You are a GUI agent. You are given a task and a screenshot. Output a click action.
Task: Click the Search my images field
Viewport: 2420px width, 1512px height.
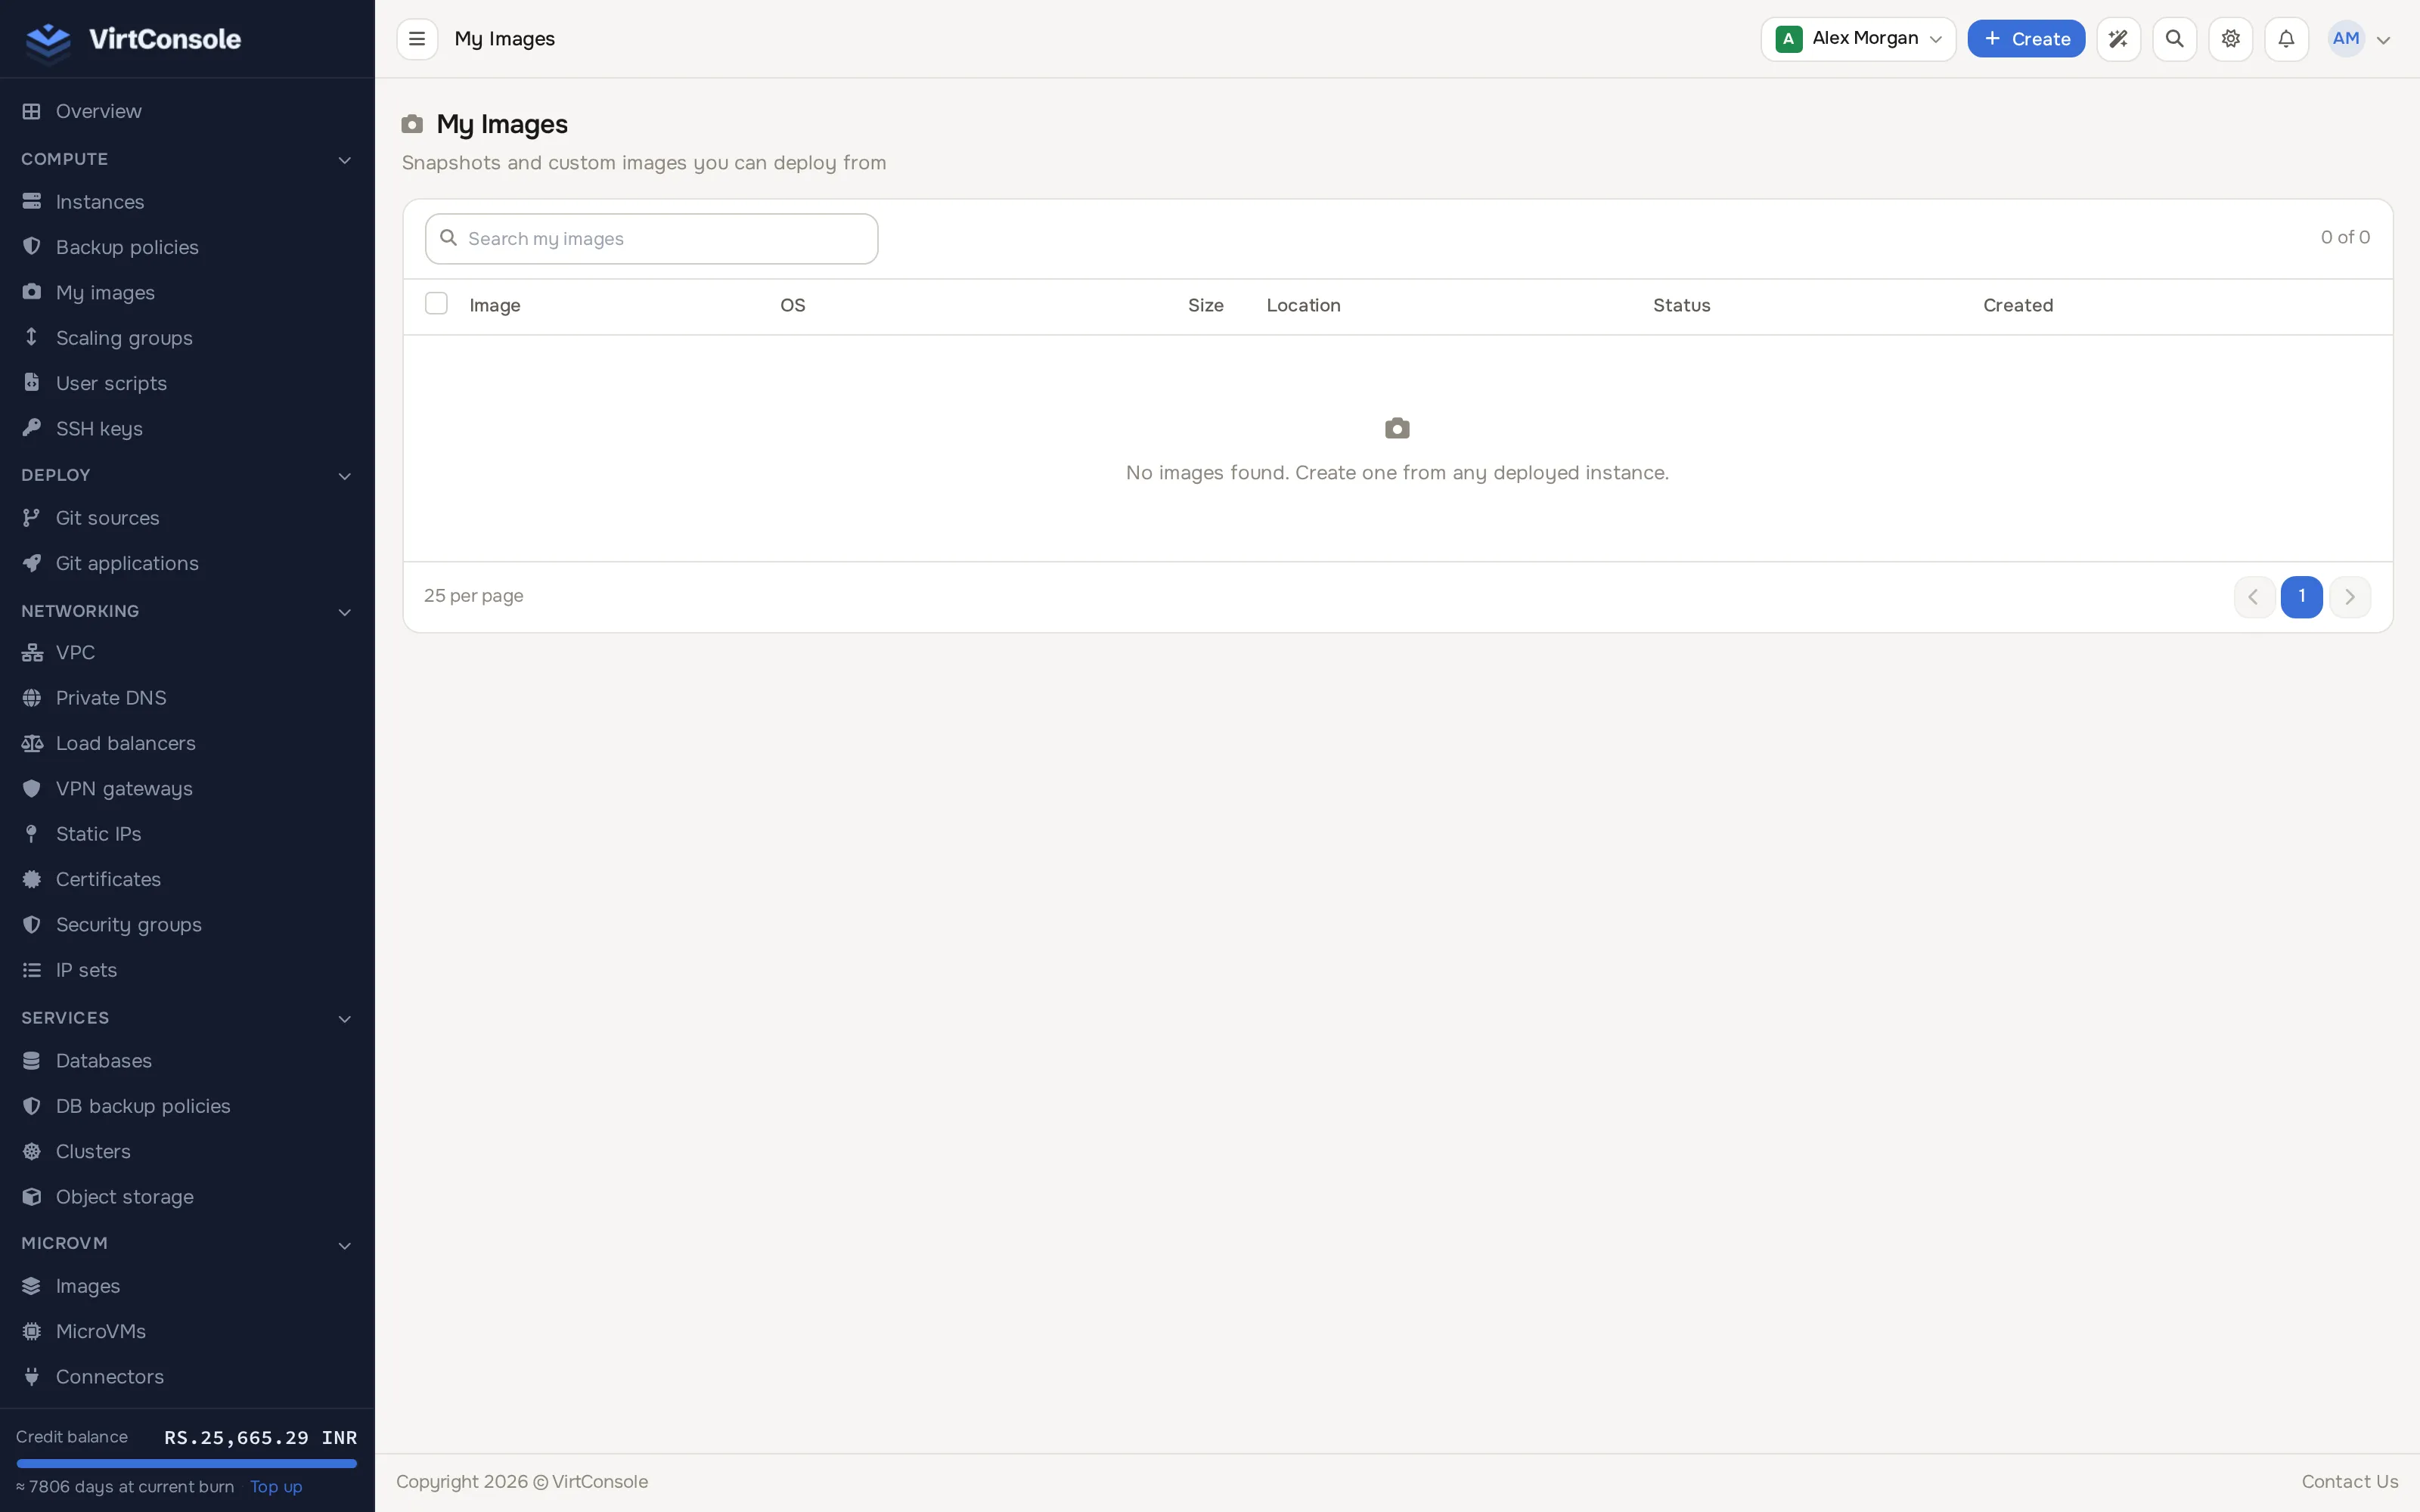click(x=652, y=239)
